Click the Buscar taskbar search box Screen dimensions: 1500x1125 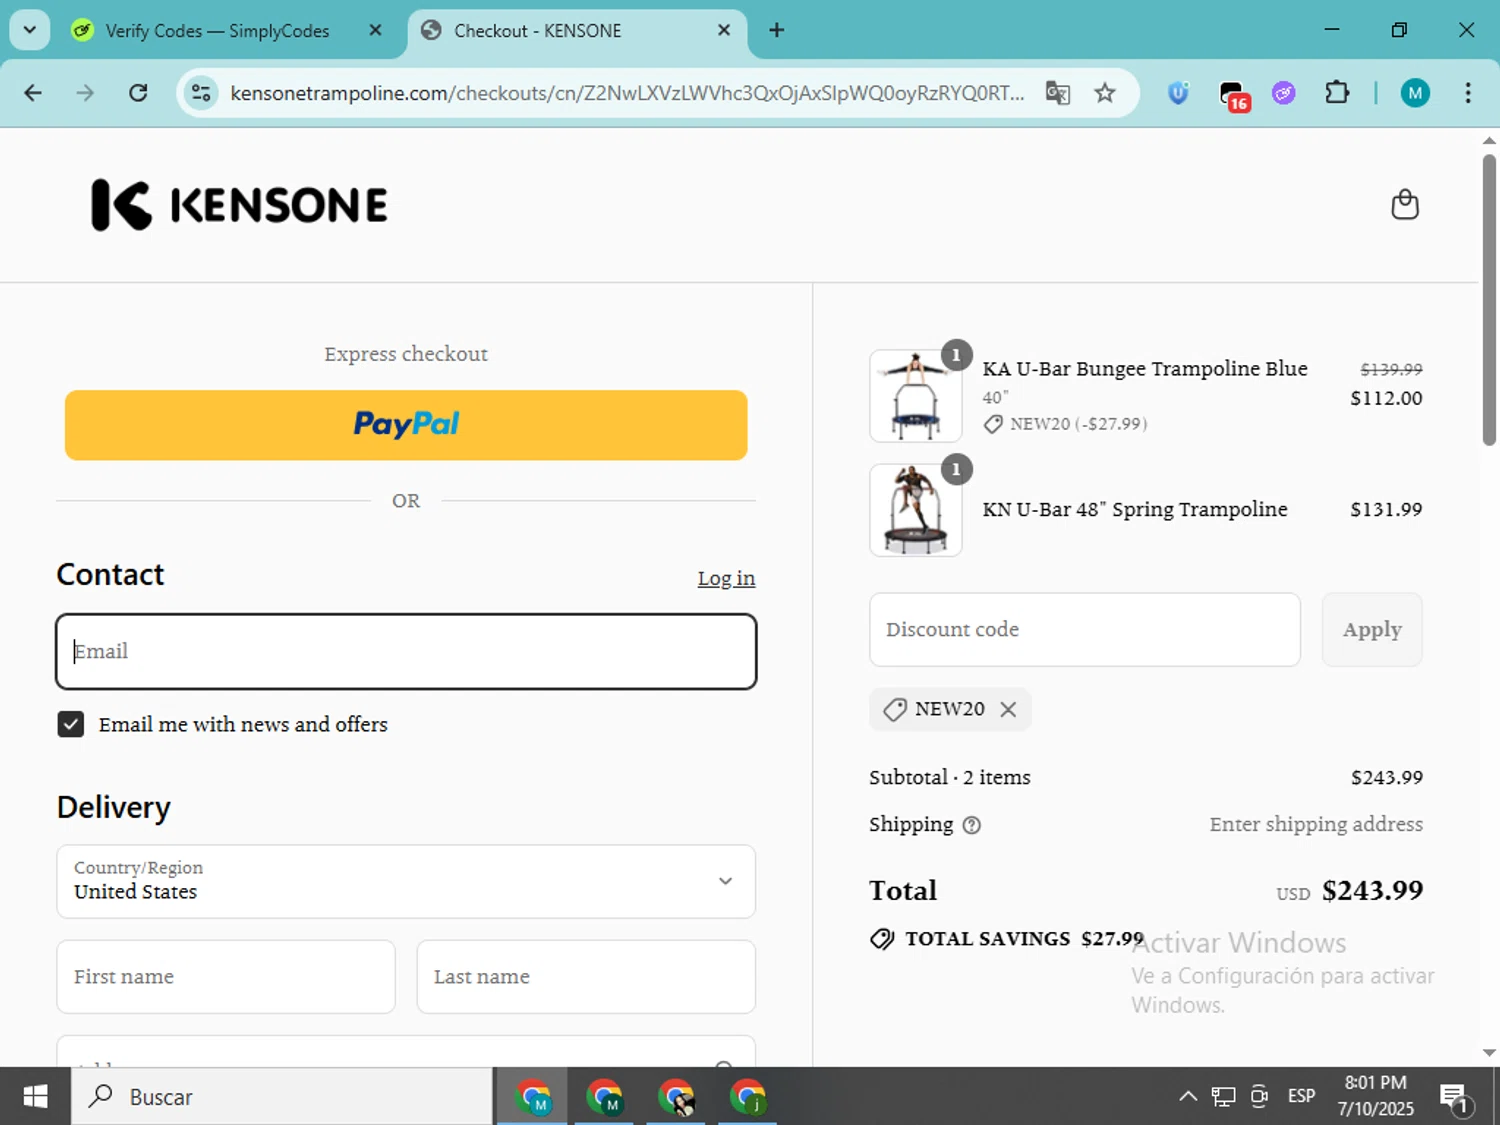[x=282, y=1097]
